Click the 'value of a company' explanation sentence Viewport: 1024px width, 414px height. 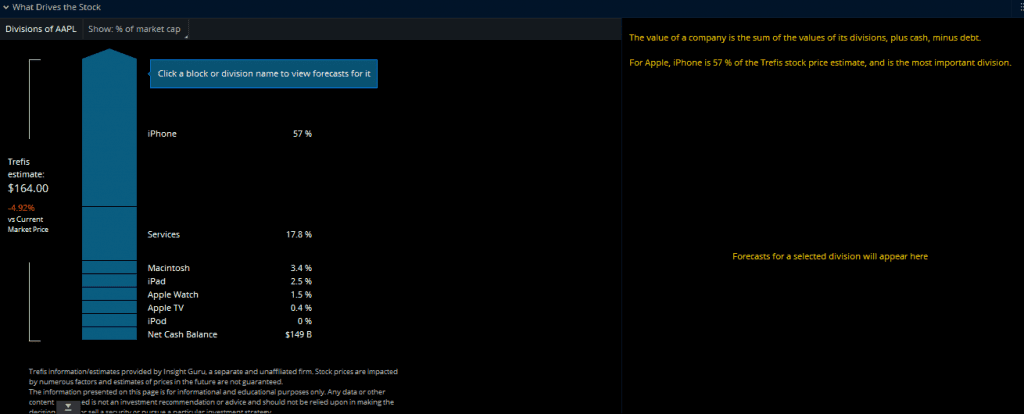(805, 38)
